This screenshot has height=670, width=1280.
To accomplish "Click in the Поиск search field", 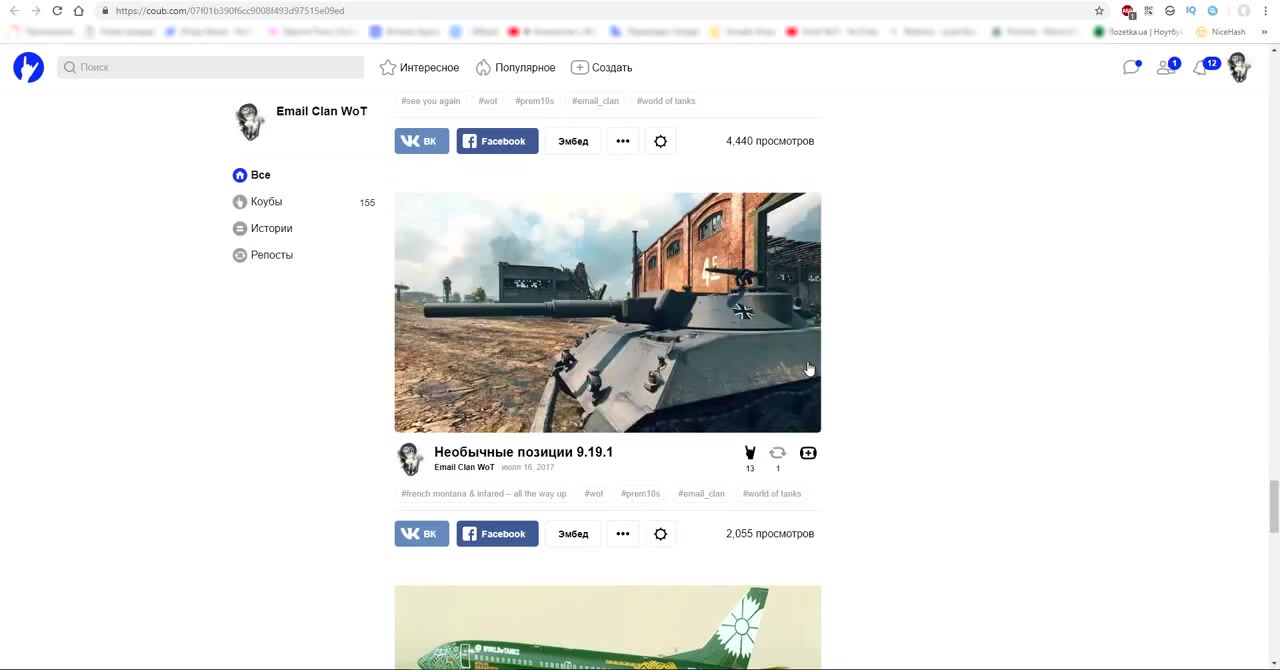I will pos(210,67).
